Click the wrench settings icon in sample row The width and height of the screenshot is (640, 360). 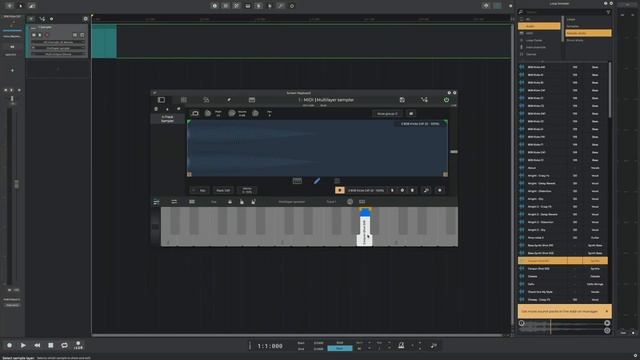click(426, 190)
